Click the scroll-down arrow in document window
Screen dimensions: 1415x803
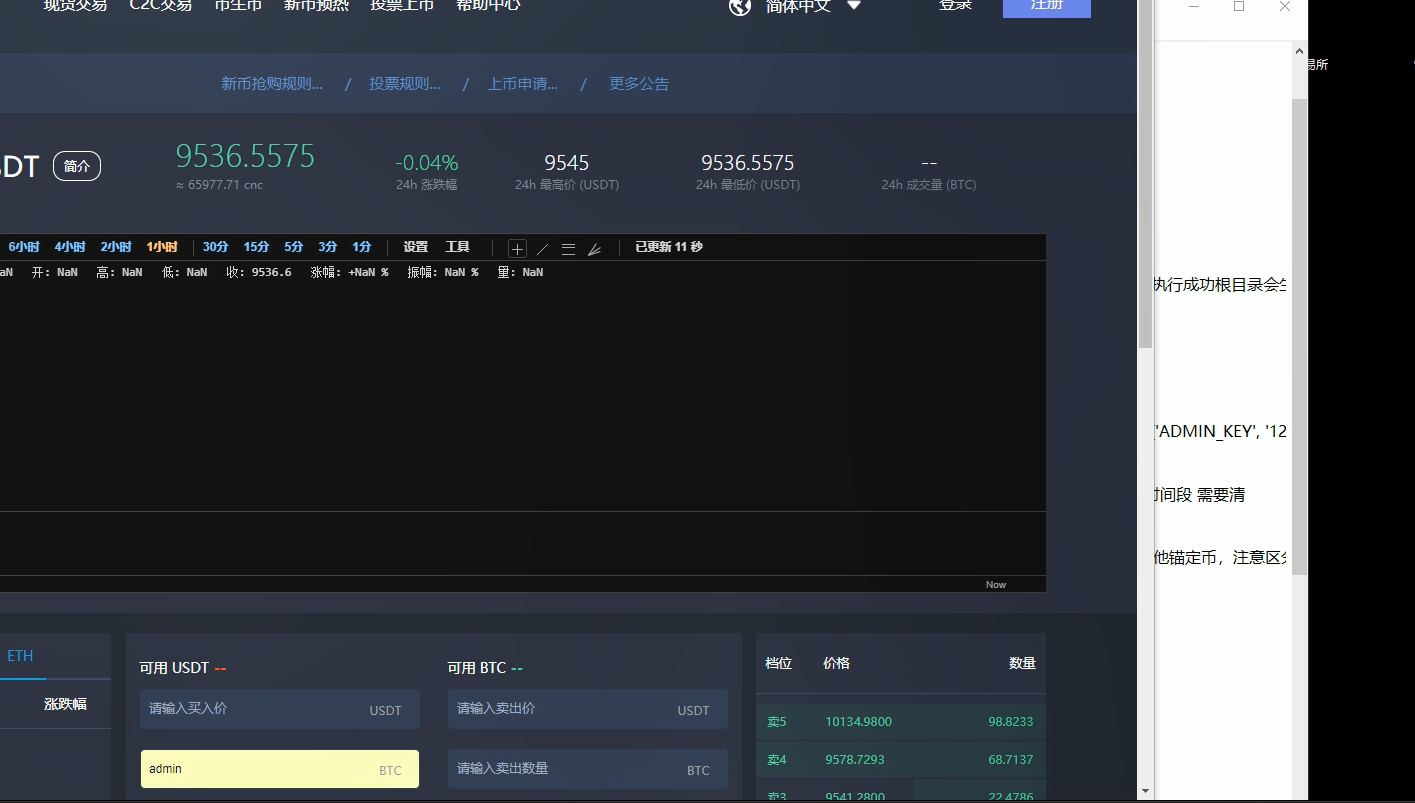pos(1299,791)
